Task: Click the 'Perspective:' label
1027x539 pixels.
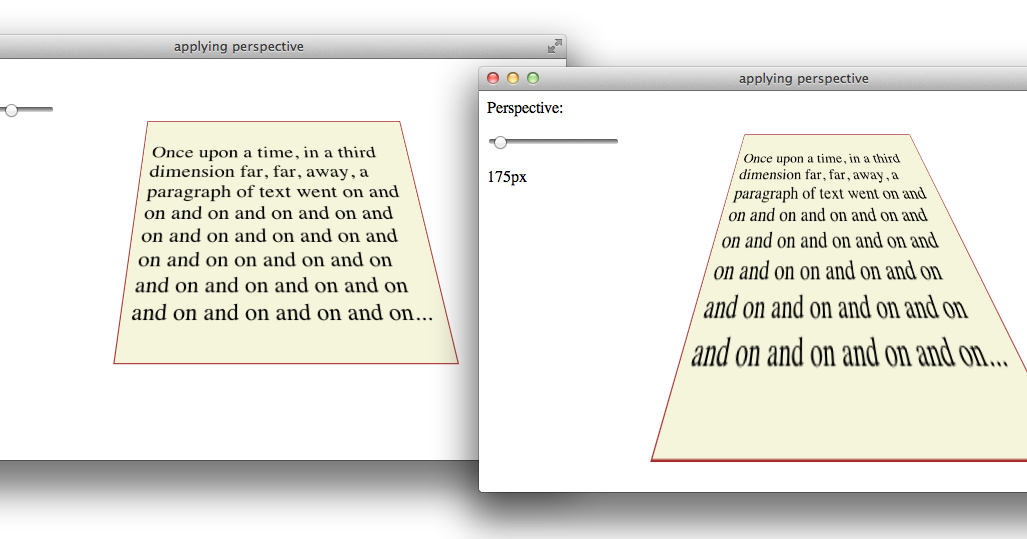Action: [525, 108]
